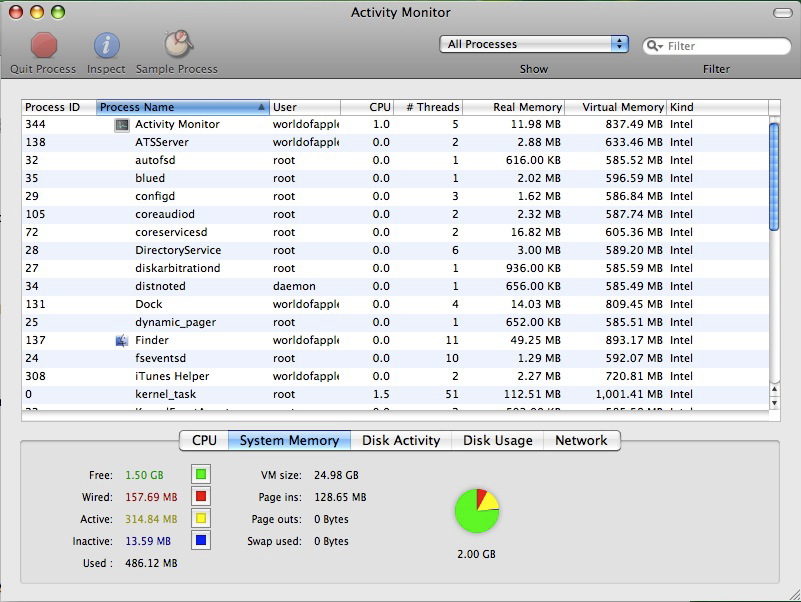The width and height of the screenshot is (801, 602).
Task: Select the dynamic_pager process row
Action: coord(395,322)
